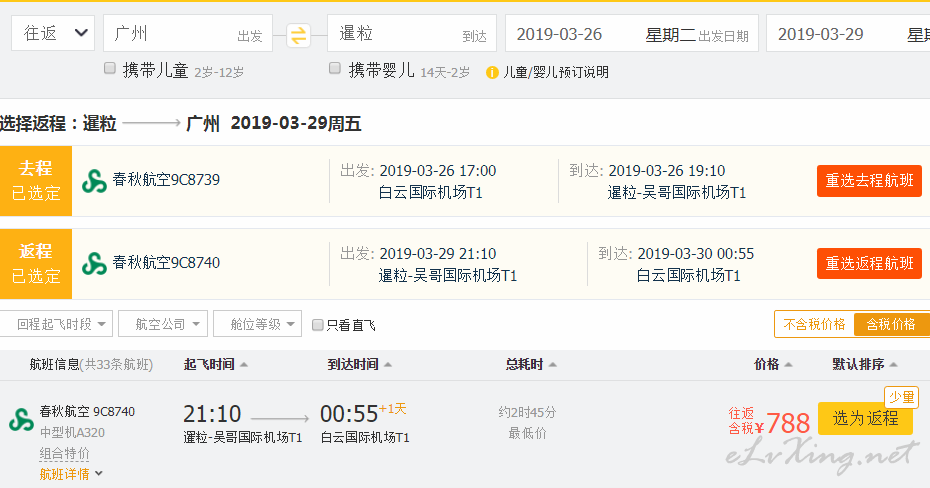Toggle the 只看直飞 direct-only checkbox
Image resolution: width=930 pixels, height=488 pixels.
point(317,325)
